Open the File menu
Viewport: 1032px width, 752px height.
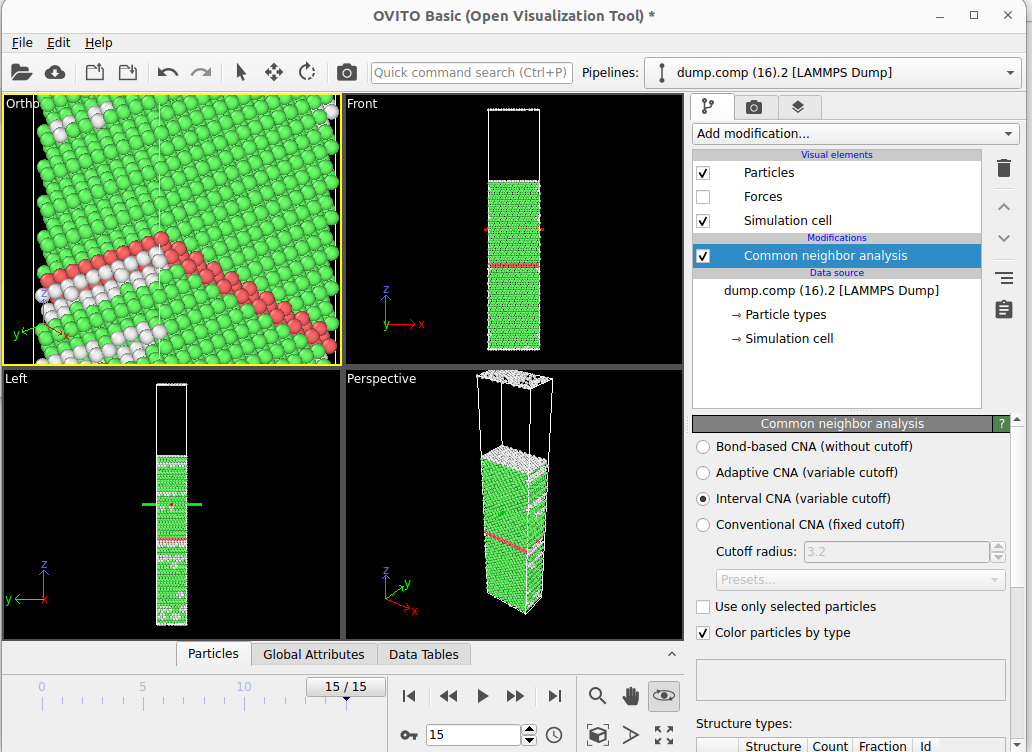pos(22,43)
